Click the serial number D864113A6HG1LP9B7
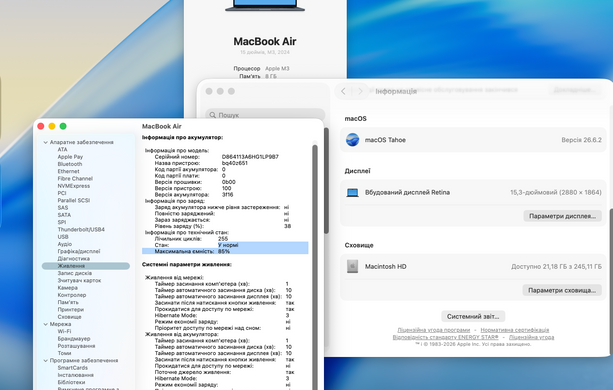The image size is (613, 390). click(x=250, y=157)
